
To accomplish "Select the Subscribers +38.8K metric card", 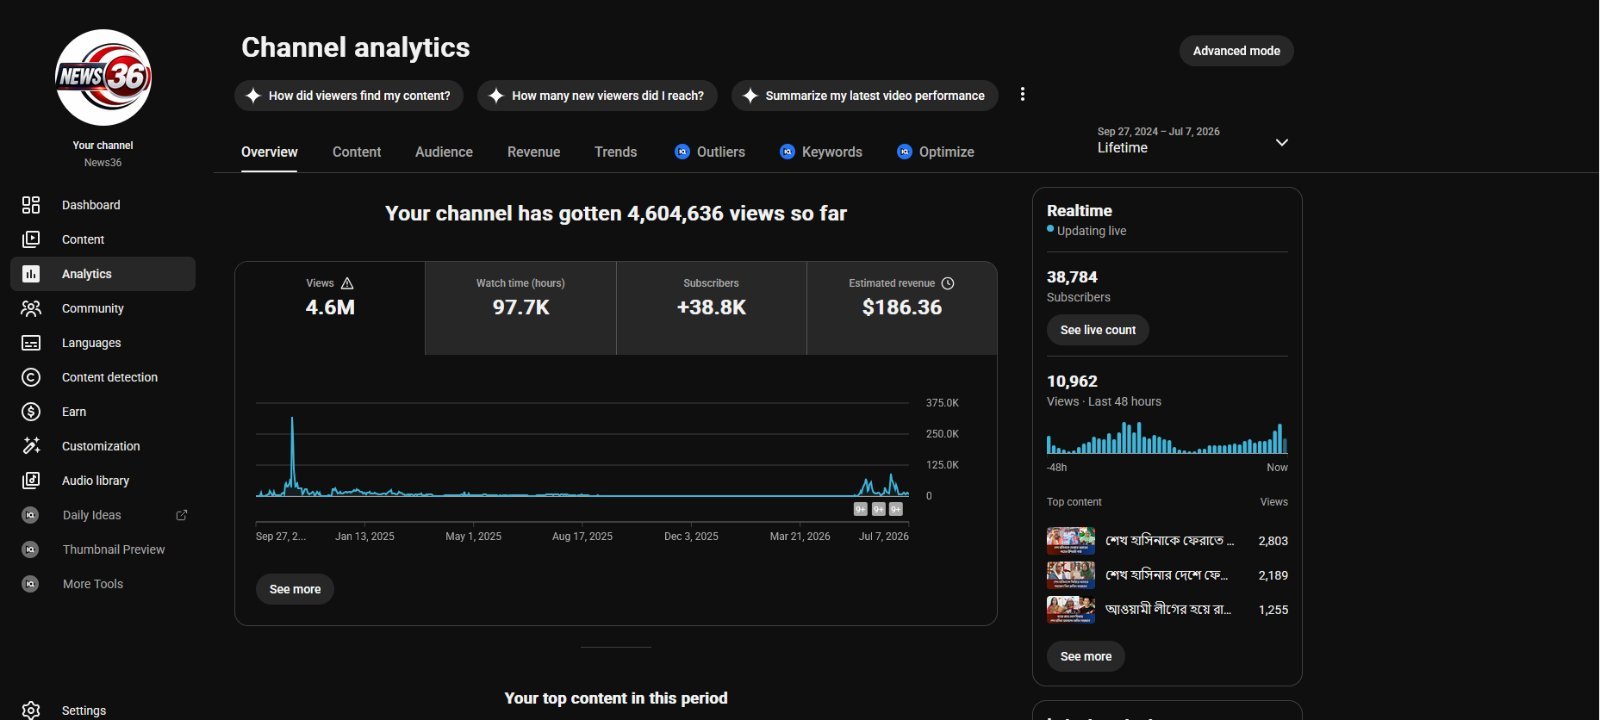I will (x=711, y=308).
